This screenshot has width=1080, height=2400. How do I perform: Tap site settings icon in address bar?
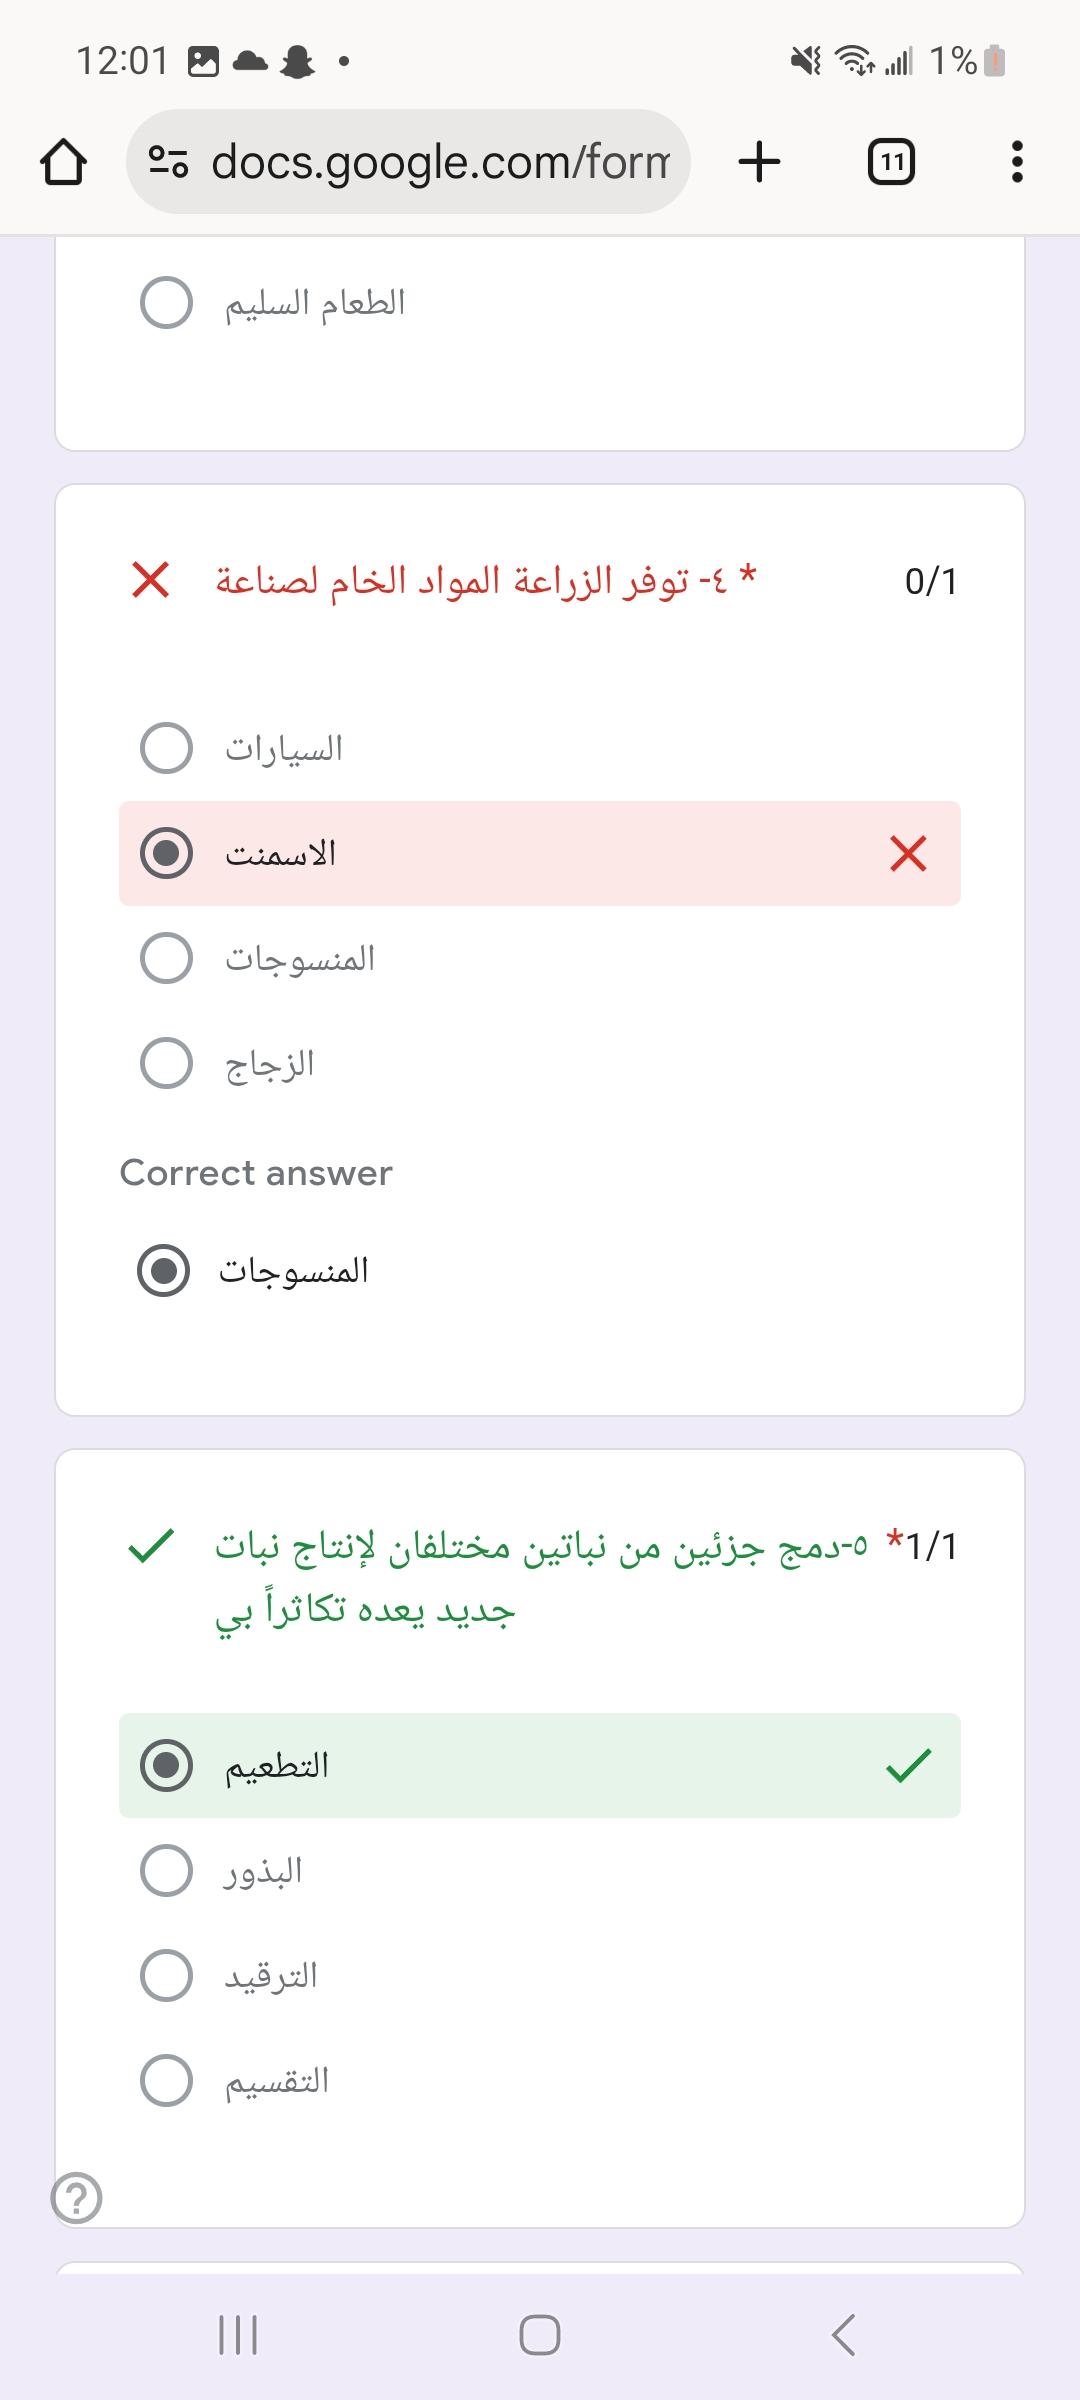[x=167, y=162]
